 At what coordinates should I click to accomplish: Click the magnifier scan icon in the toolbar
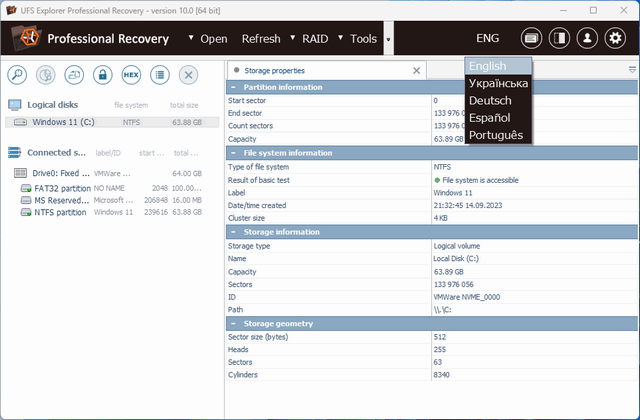[17, 75]
